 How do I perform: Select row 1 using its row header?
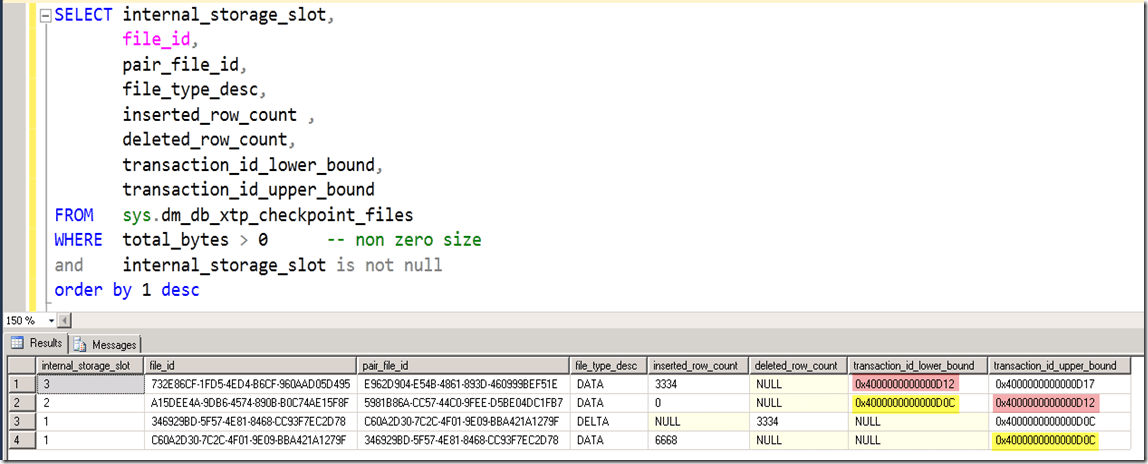pos(19,384)
